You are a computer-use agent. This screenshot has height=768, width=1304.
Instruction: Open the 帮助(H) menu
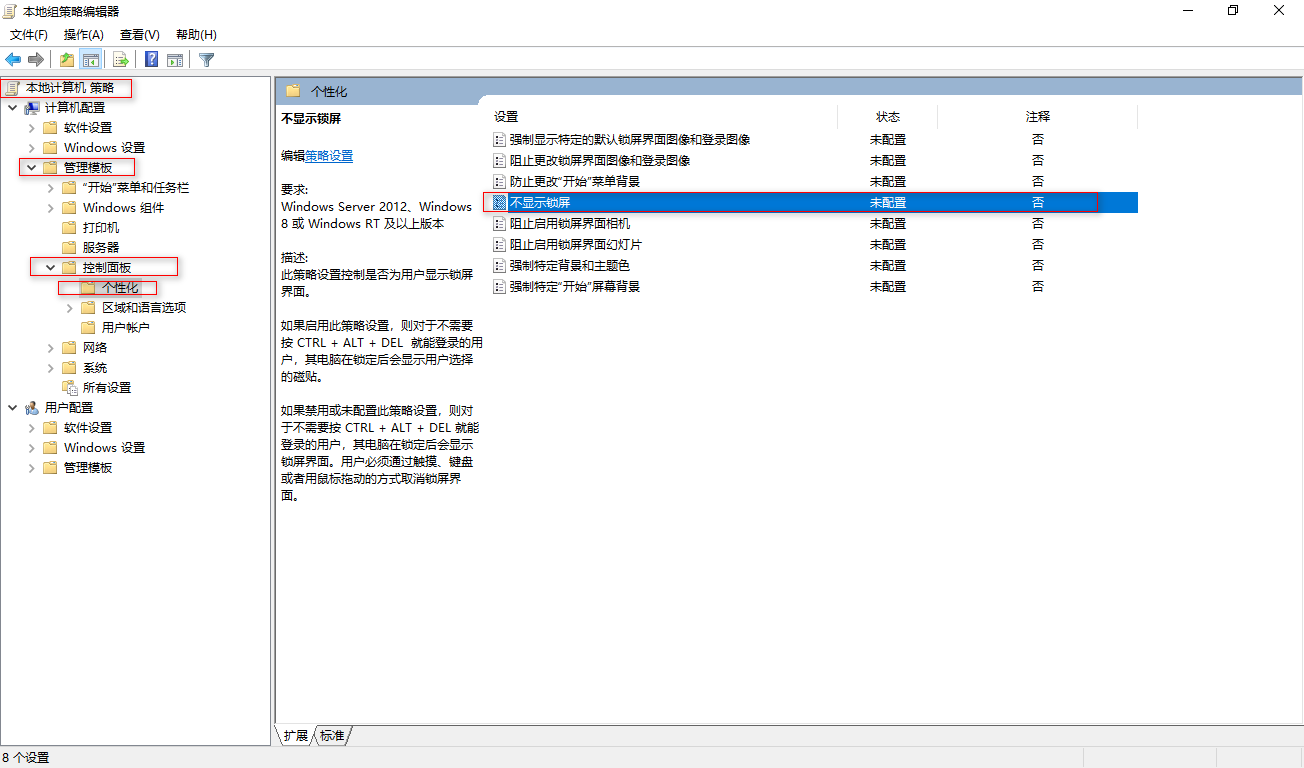point(196,35)
